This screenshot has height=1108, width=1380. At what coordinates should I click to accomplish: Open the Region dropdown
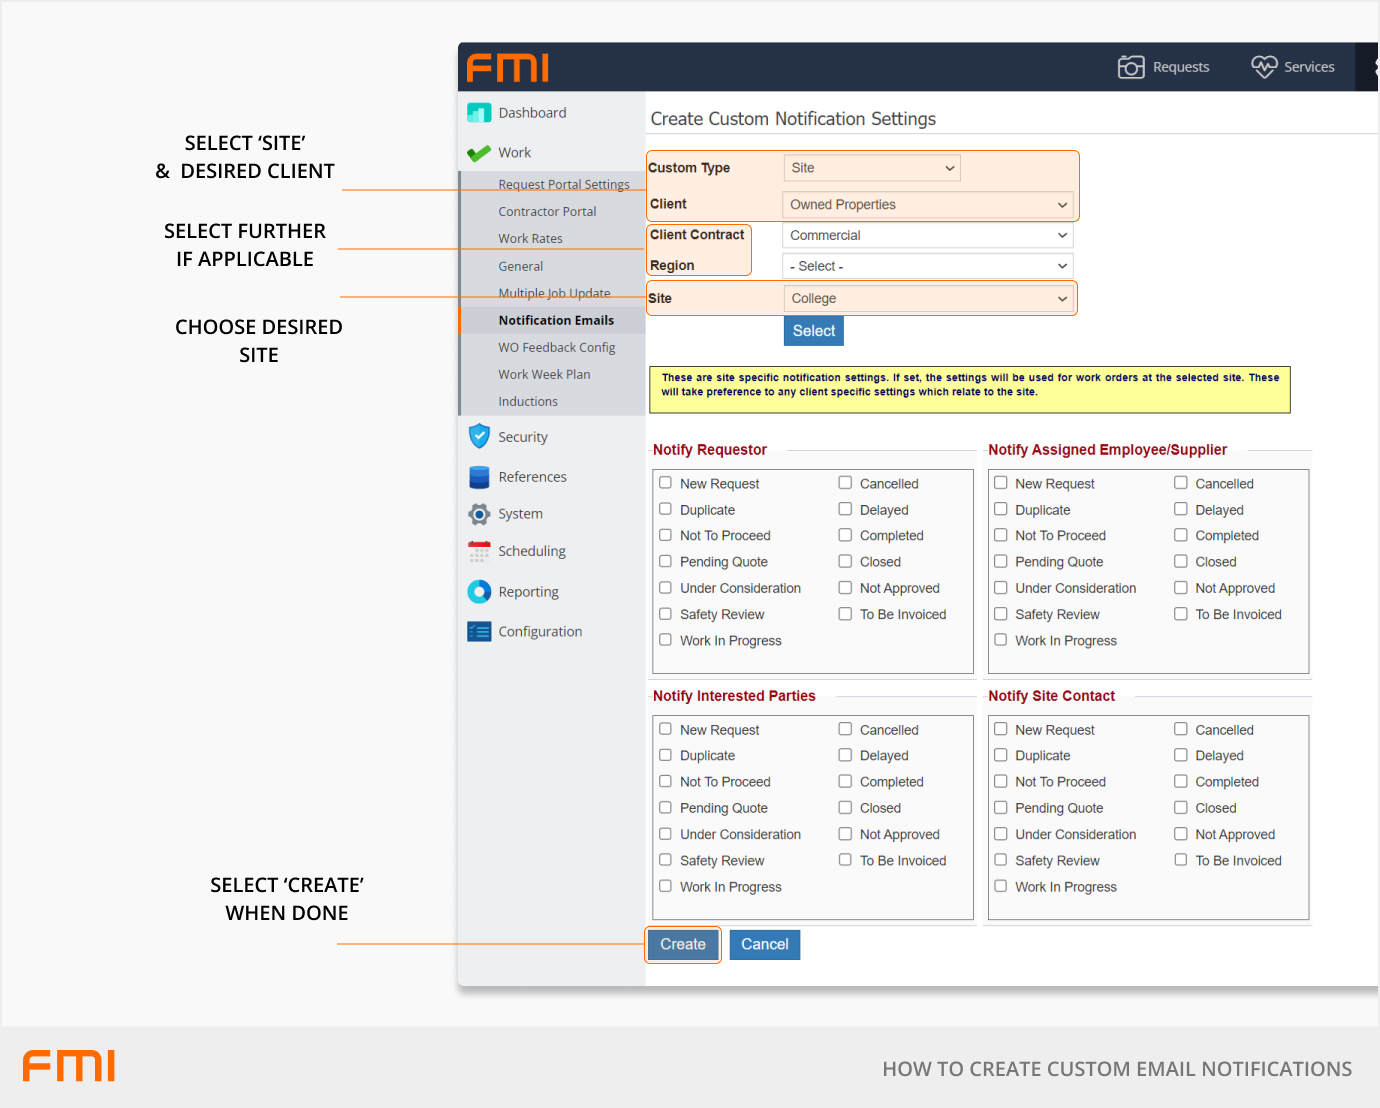click(927, 267)
